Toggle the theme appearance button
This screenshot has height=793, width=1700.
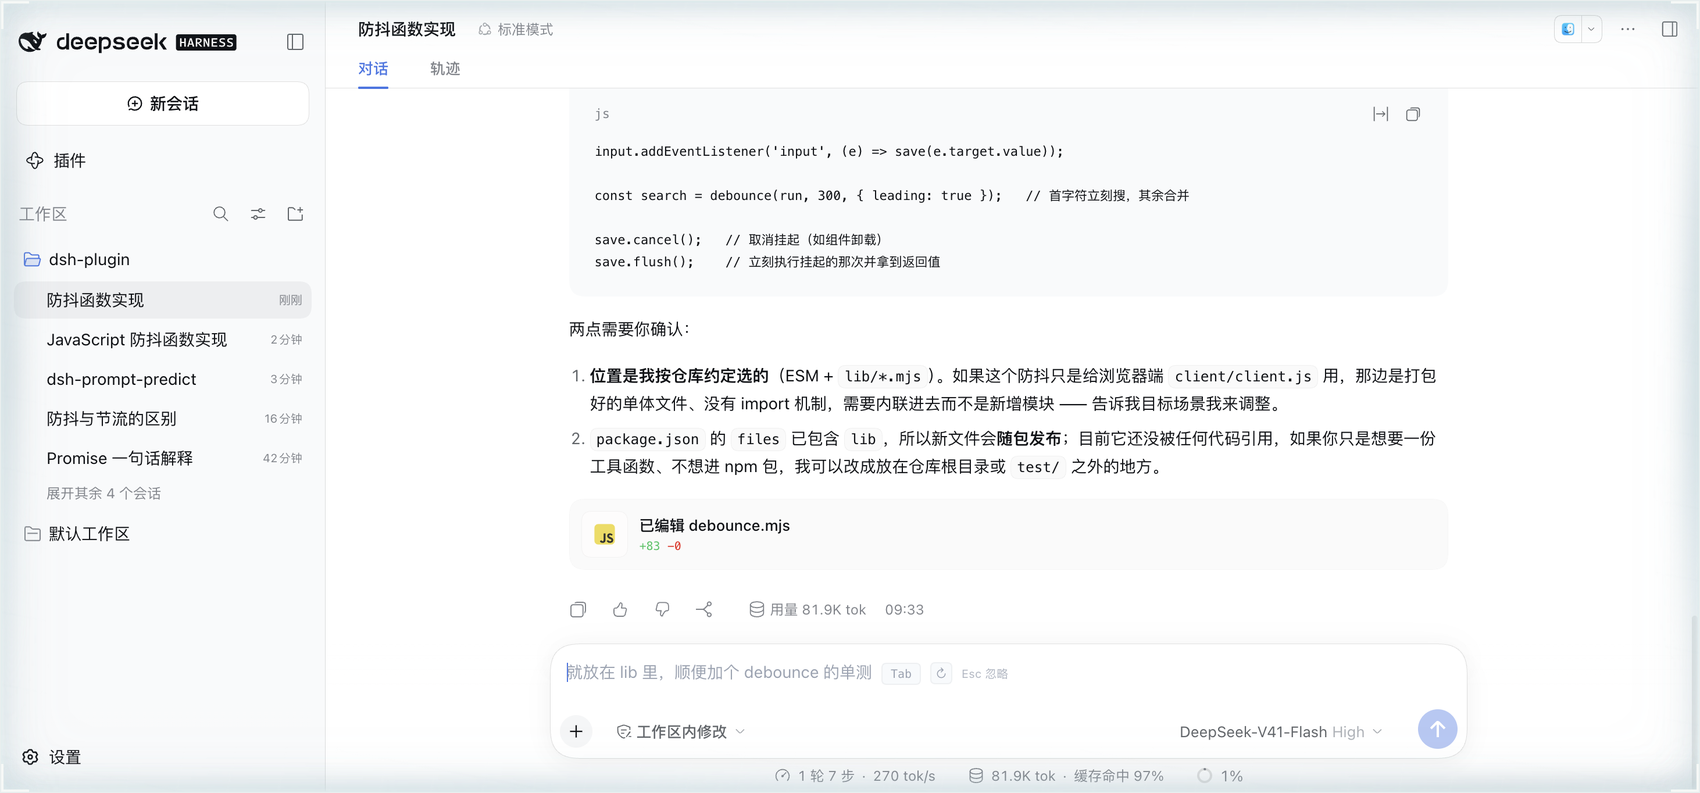[1568, 29]
